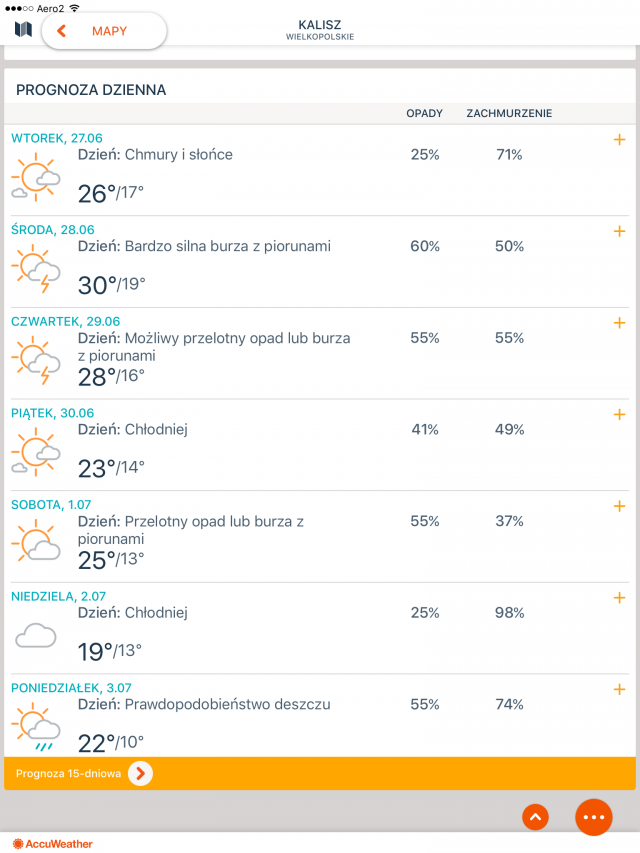640x853 pixels.
Task: Open Prognoza 15-dniowa link
Action: tap(69, 773)
